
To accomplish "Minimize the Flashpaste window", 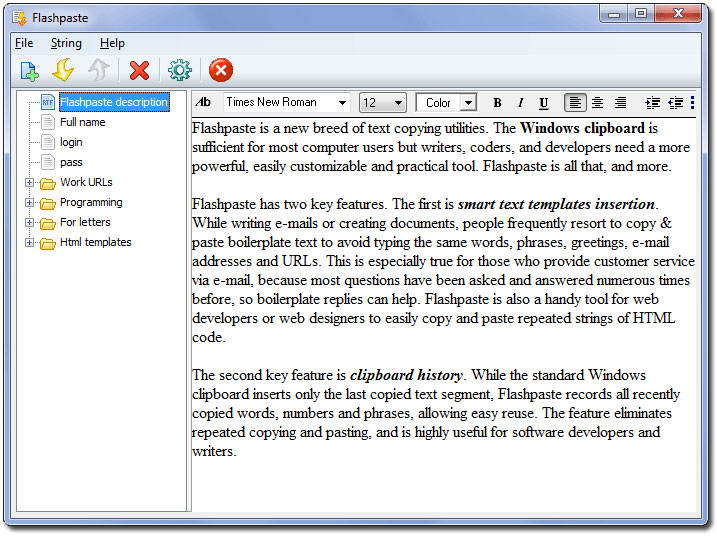I will (614, 14).
